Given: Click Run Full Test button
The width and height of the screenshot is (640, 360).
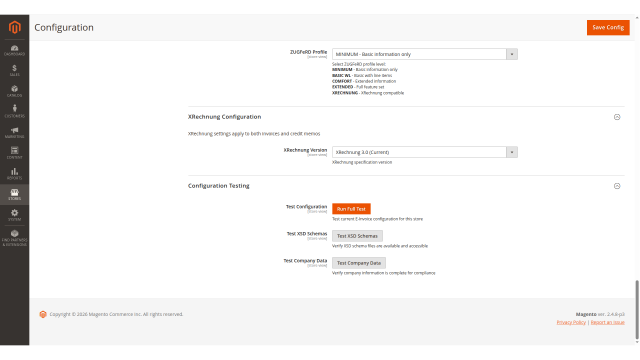Looking at the screenshot, I should [x=351, y=209].
